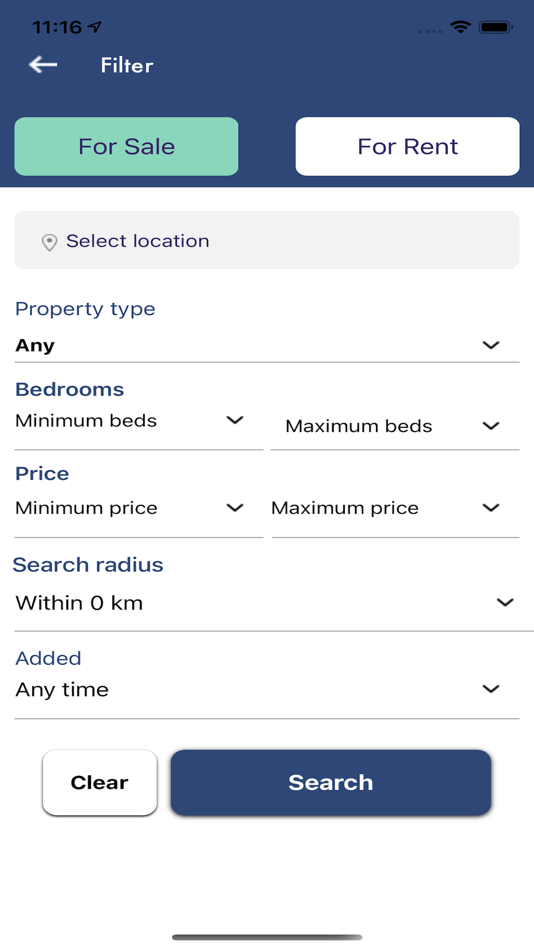Tap the location services arrow by the clock
Image resolution: width=534 pixels, height=950 pixels.
coord(95,27)
